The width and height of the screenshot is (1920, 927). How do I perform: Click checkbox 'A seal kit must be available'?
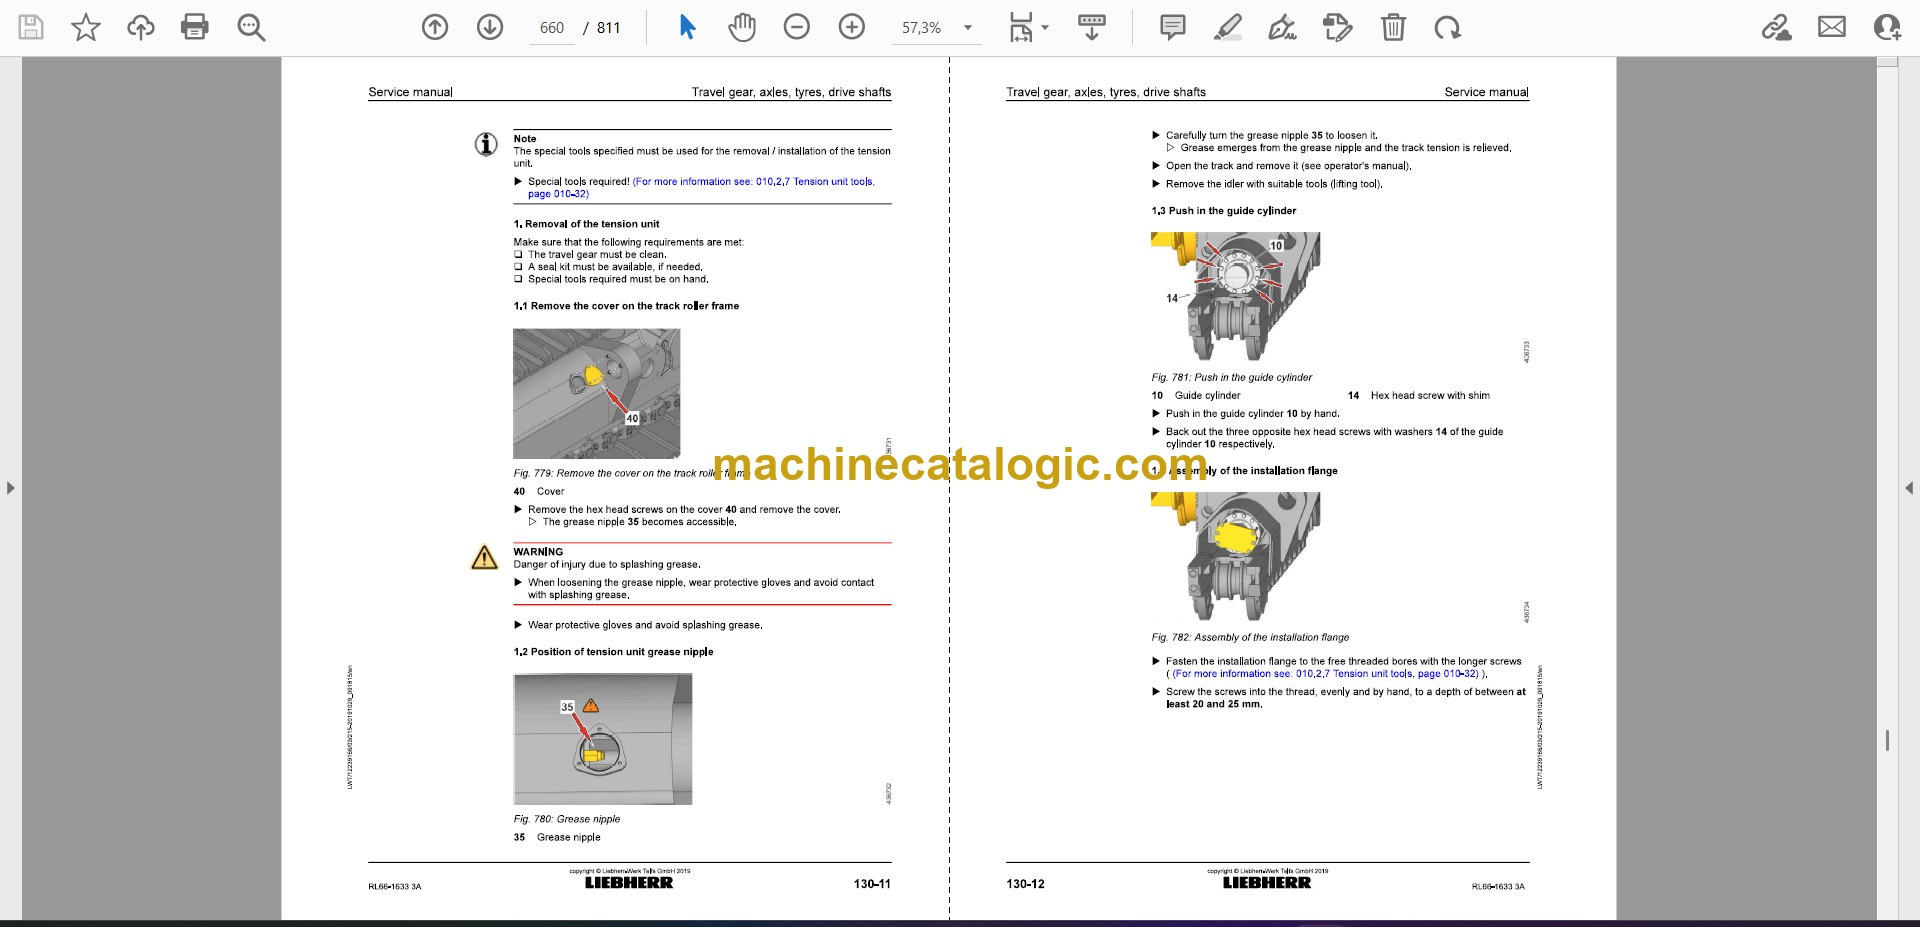518,267
